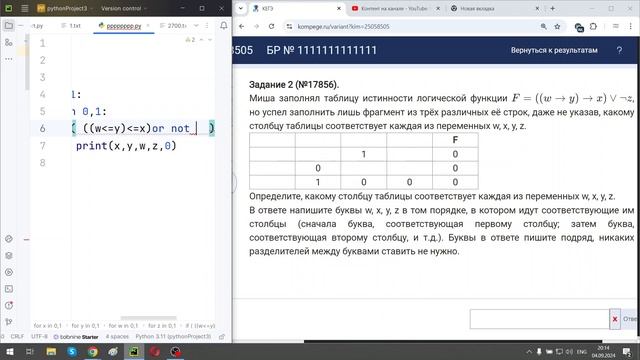This screenshot has width=640, height=360.
Task: Open Chrome tab search dropdown
Action: (x=241, y=8)
